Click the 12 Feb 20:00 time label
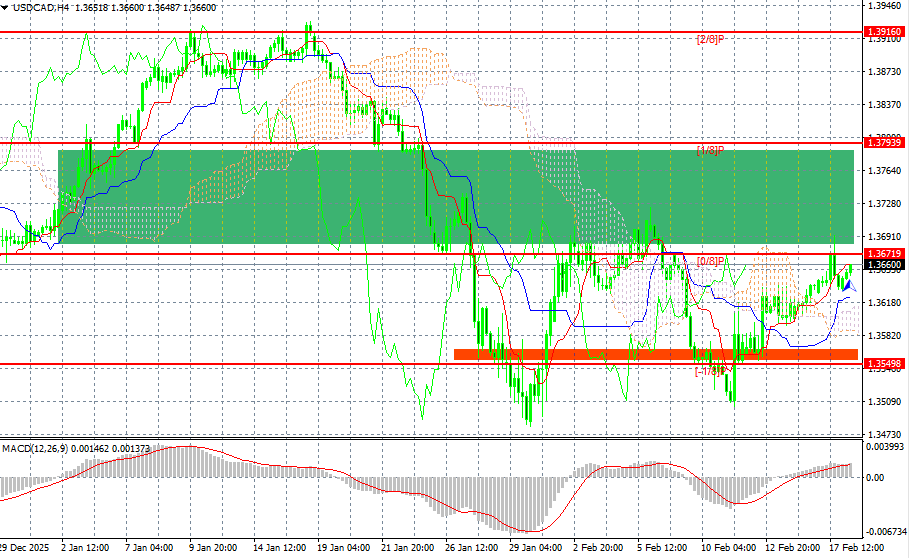Viewport: 910px width, 558px height. 791,548
